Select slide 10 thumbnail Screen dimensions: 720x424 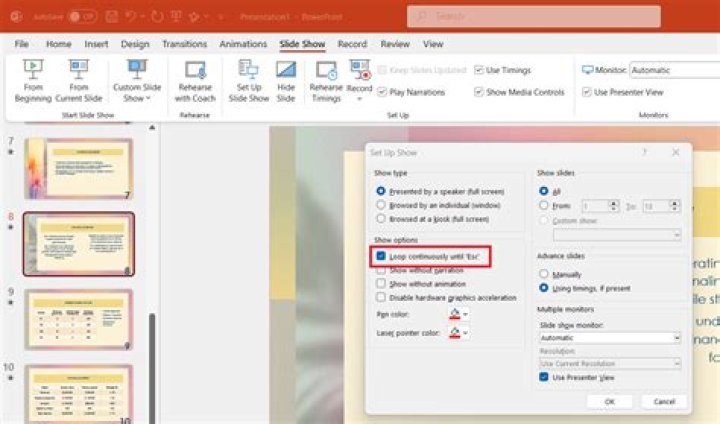coord(79,394)
